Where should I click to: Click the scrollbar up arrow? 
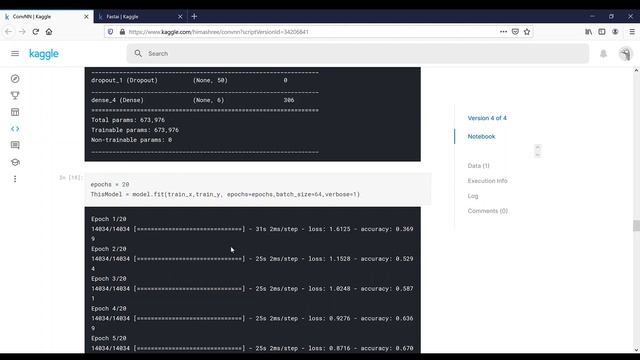point(636,71)
